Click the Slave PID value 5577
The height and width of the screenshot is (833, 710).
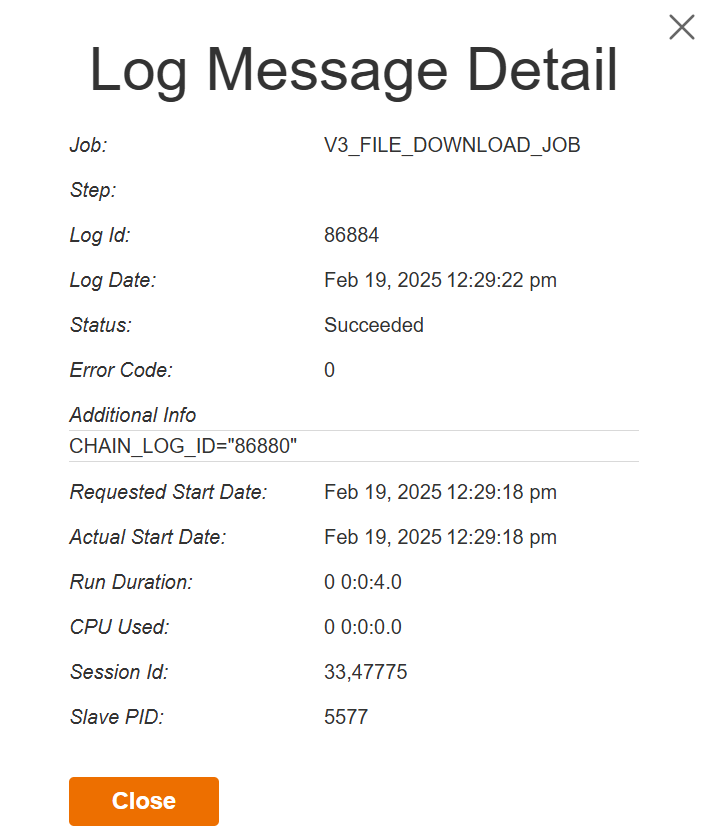[346, 717]
